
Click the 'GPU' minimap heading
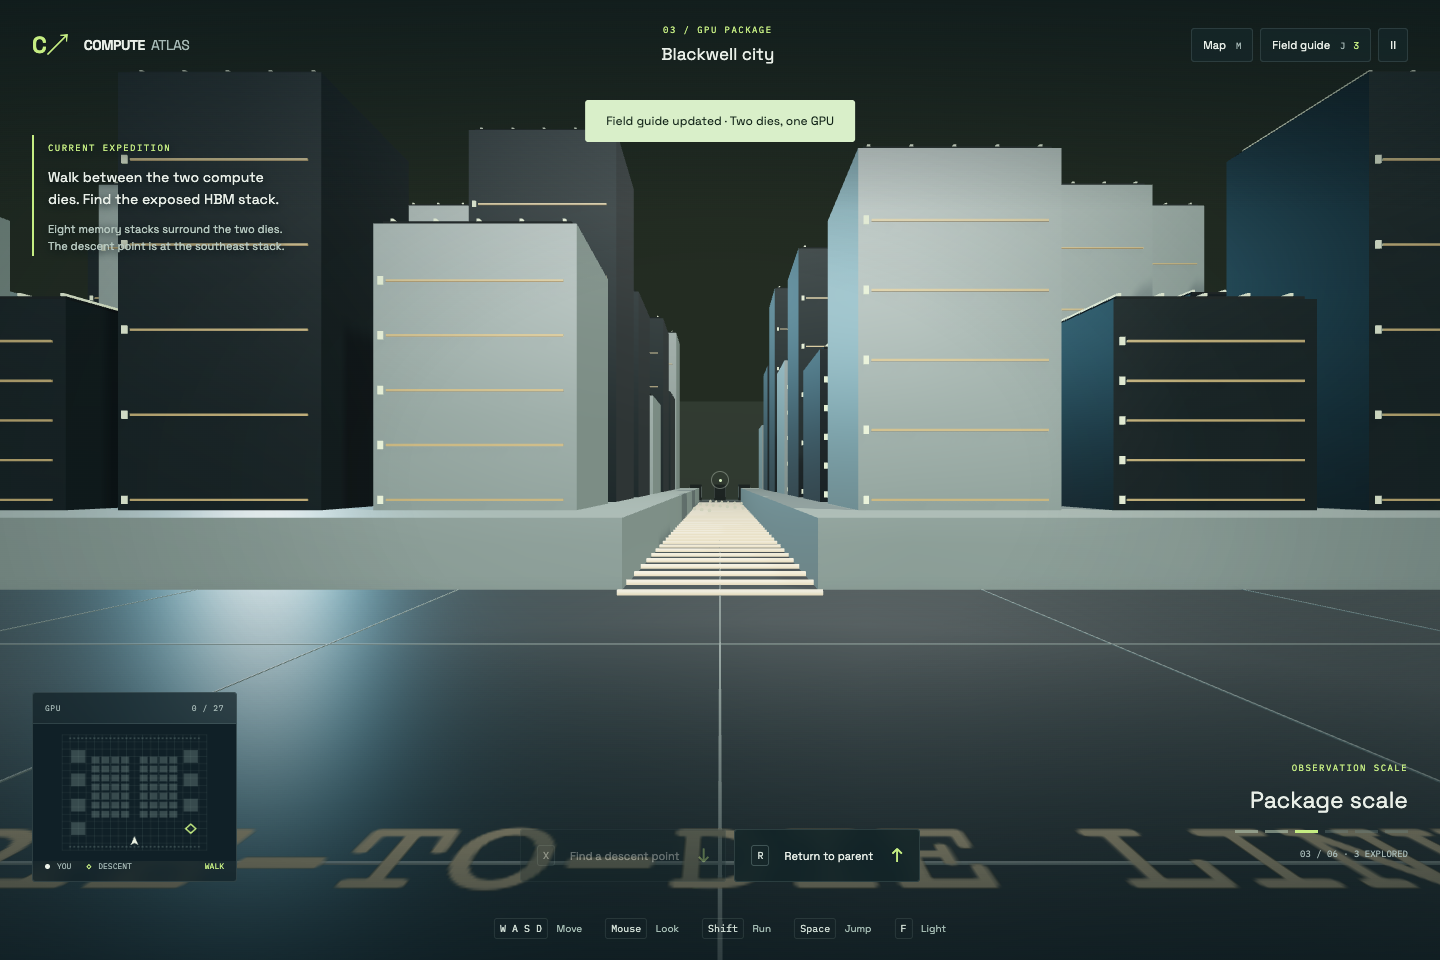coord(53,708)
